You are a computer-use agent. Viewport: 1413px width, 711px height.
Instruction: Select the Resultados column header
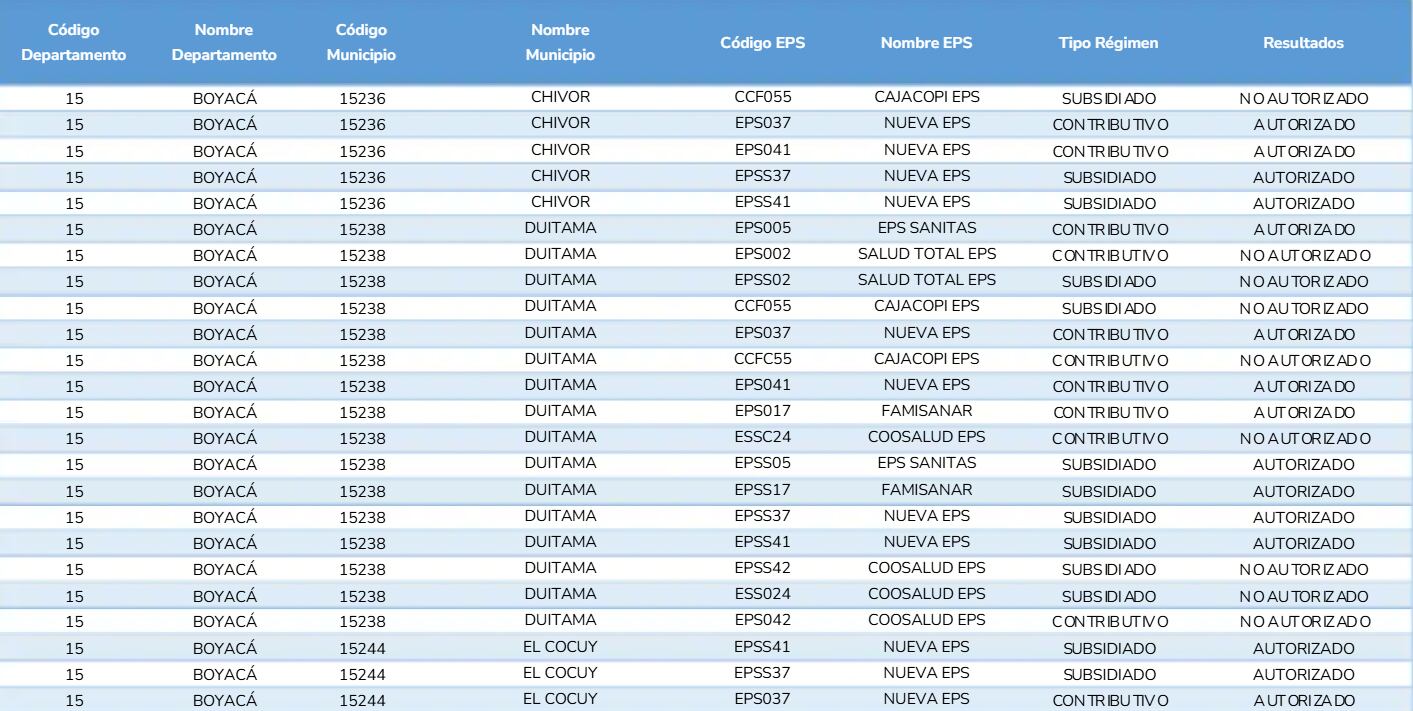click(1303, 43)
